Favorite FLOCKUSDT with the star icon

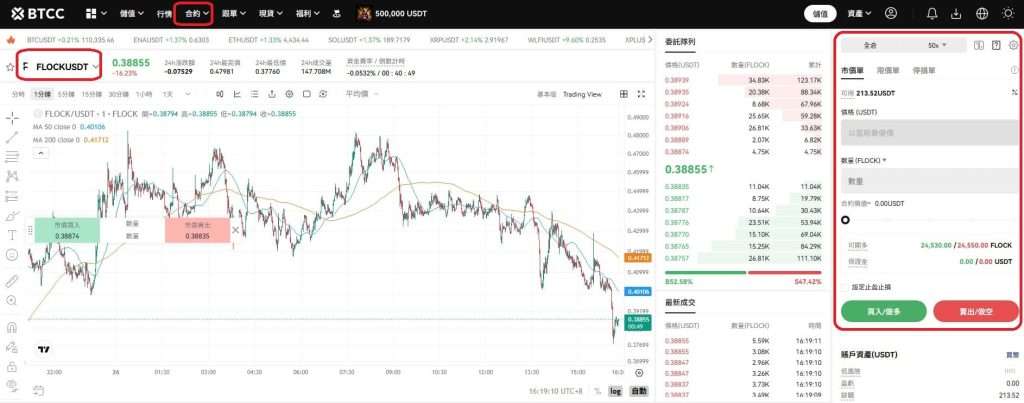(10, 67)
